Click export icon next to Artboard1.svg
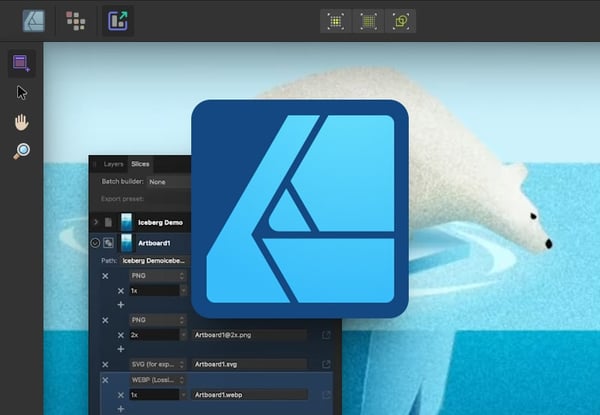 click(x=326, y=364)
